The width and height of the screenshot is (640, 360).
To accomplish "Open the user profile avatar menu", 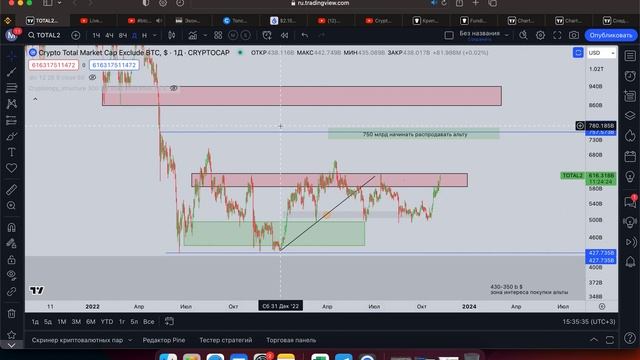I will 11,35.
